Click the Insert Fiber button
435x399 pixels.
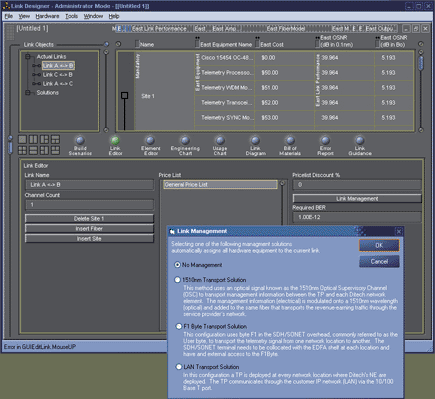89,229
